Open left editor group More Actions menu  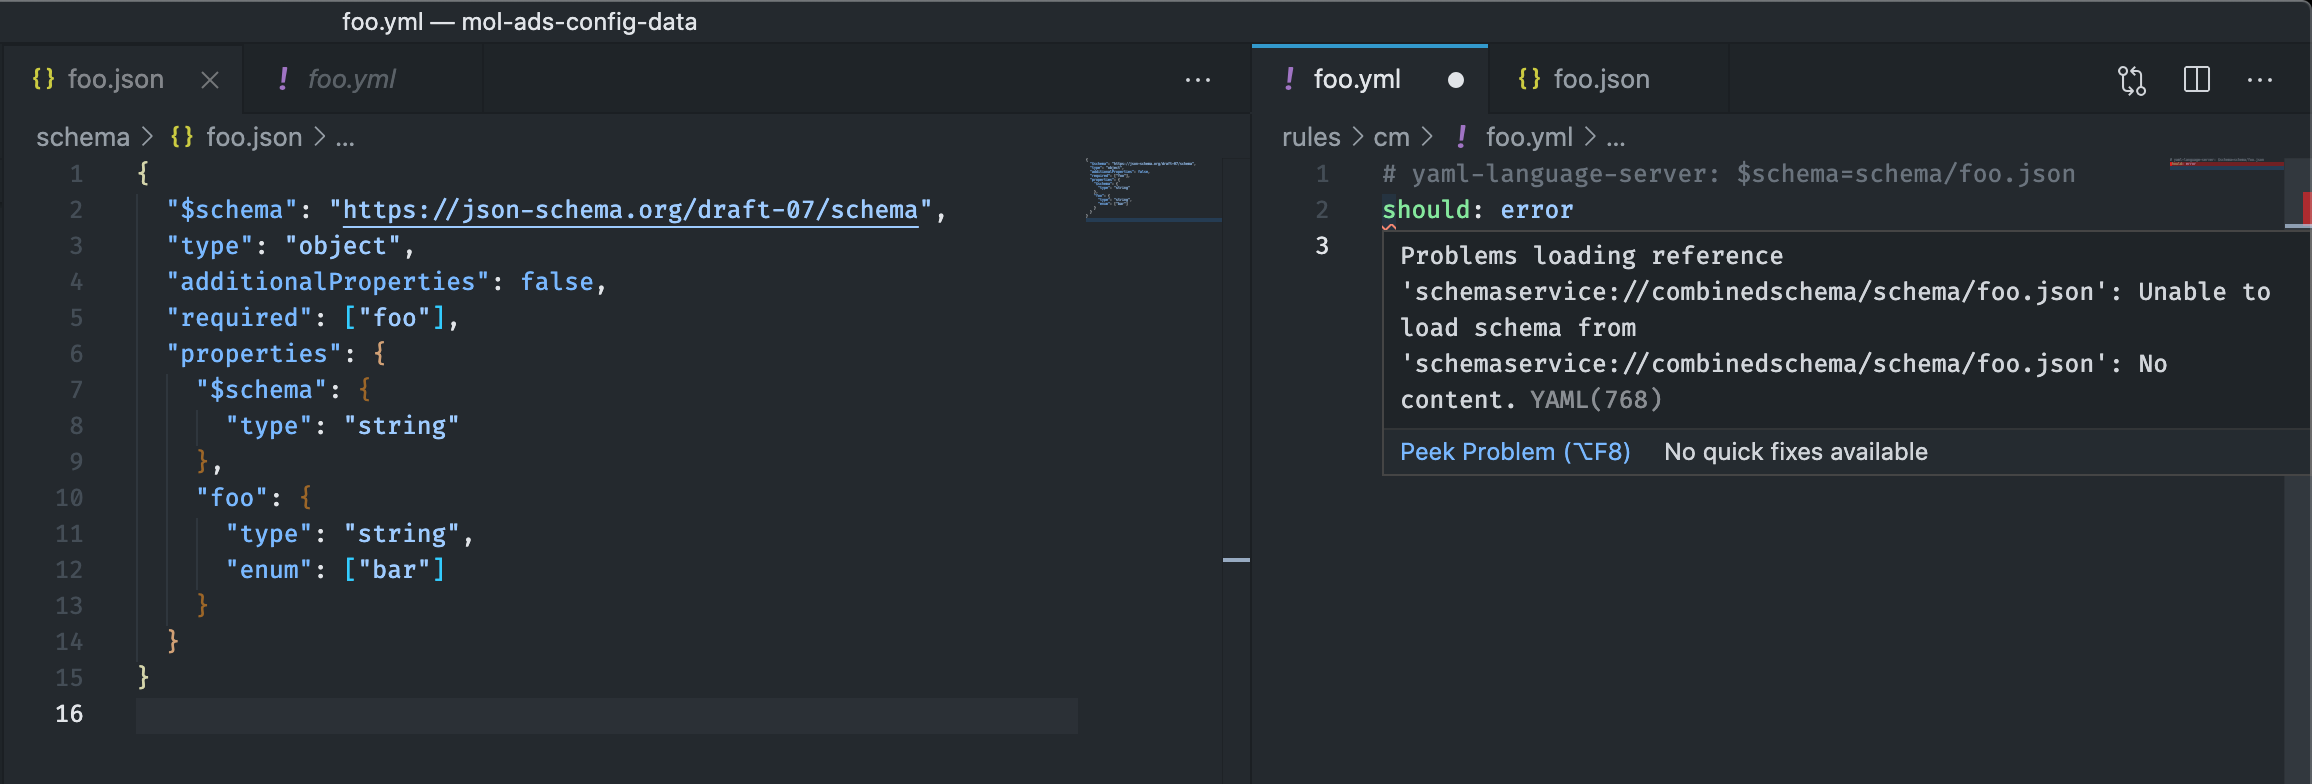pos(1197,80)
